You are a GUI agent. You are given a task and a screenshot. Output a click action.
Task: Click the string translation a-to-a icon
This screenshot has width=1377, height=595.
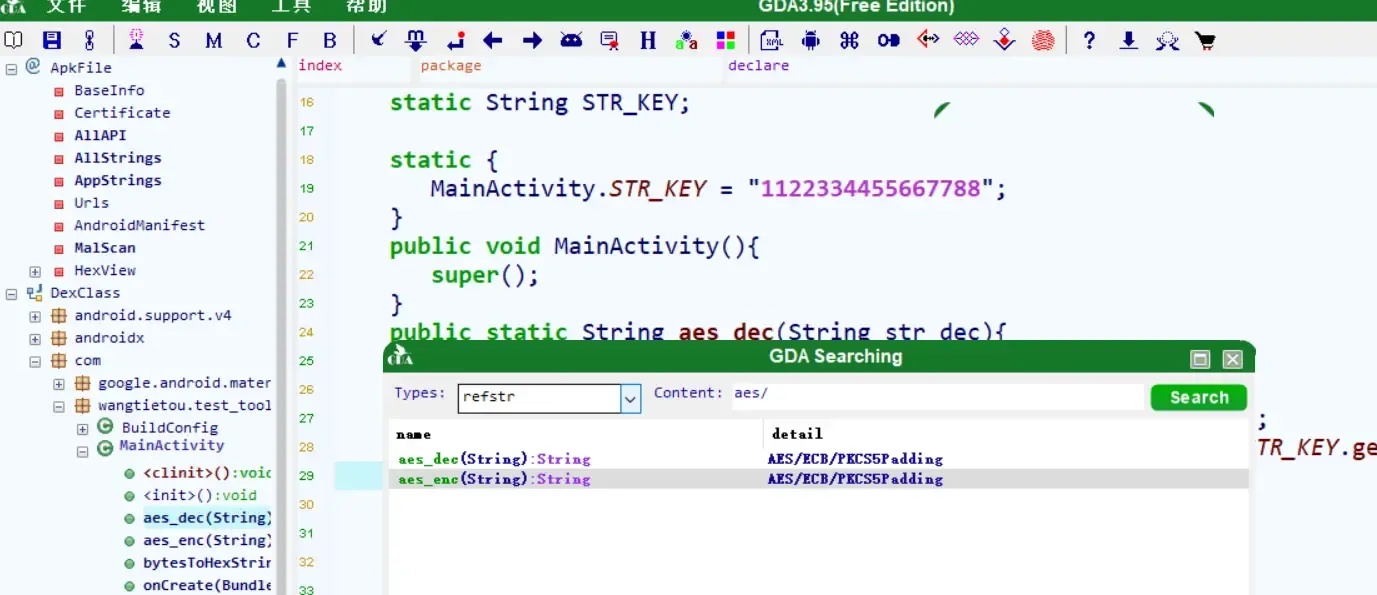click(x=686, y=40)
